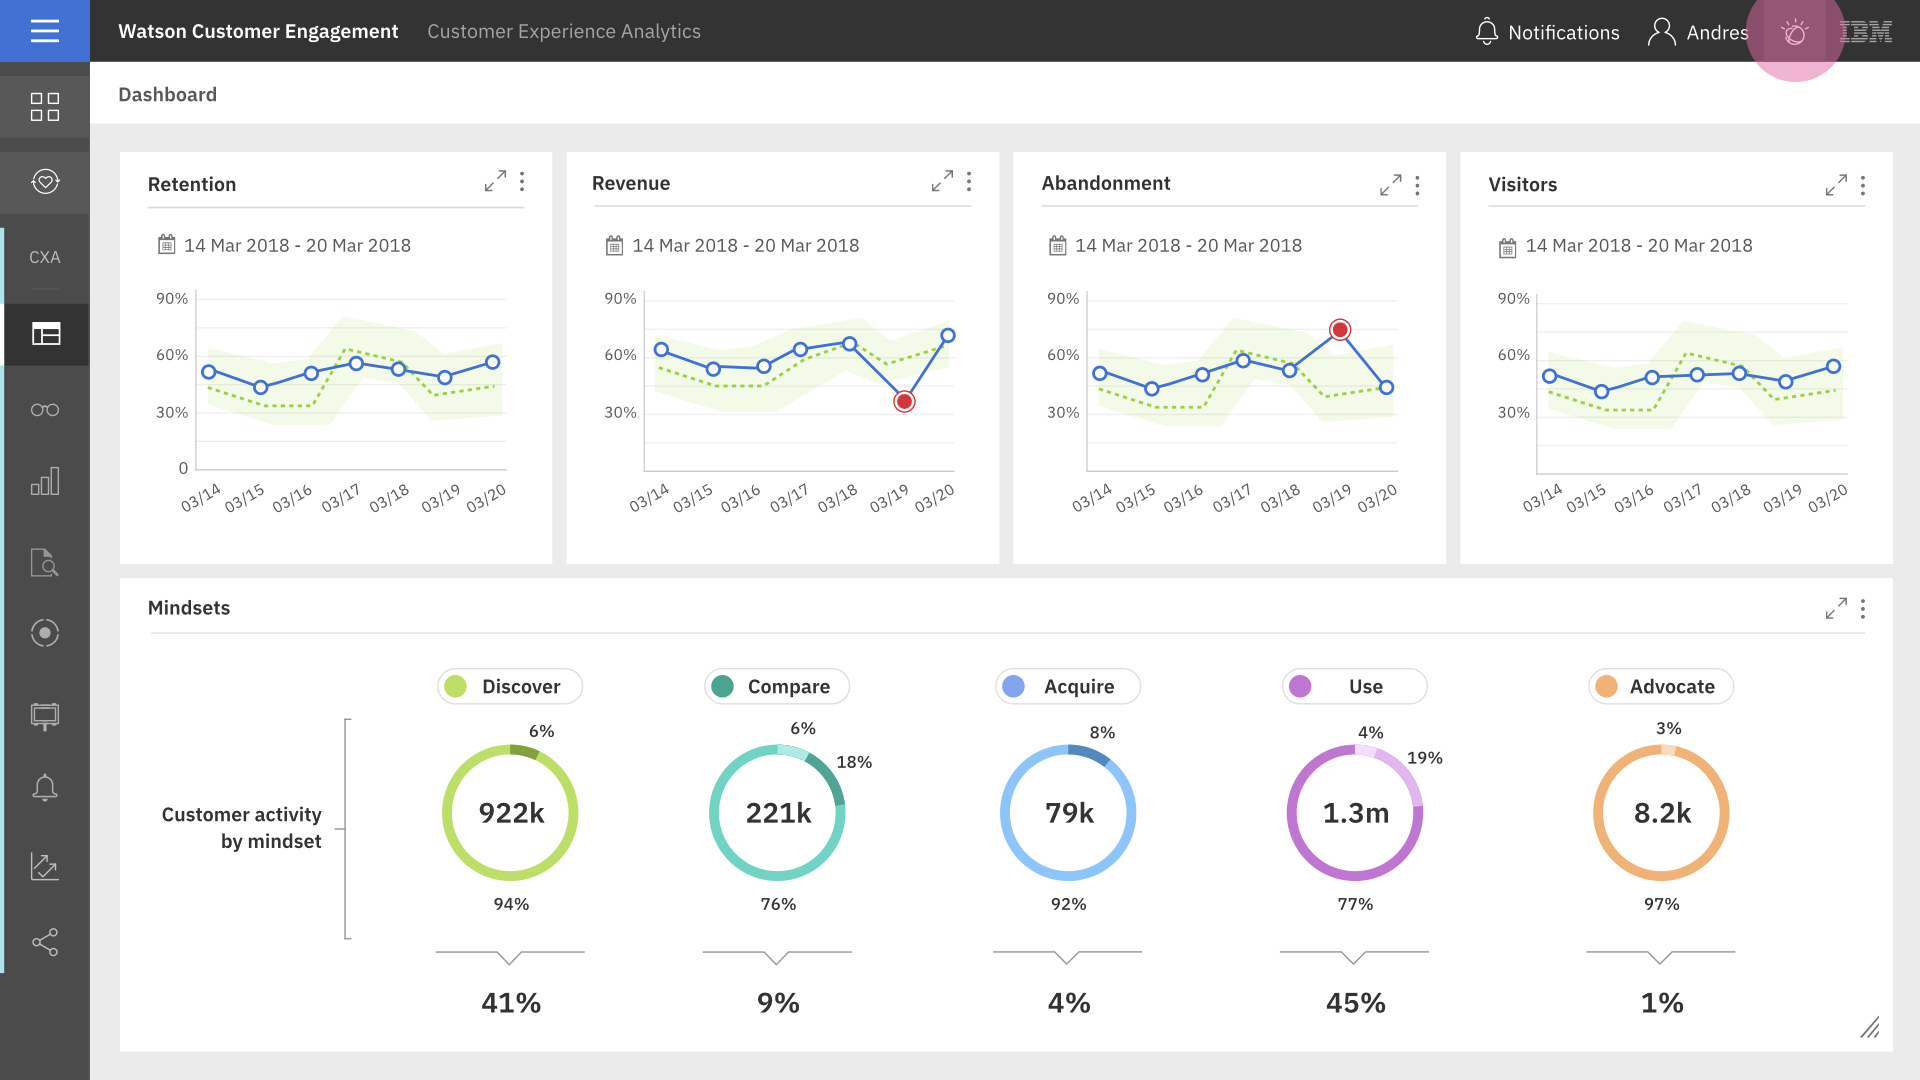Expand the Retention card to fullscreen

pyautogui.click(x=495, y=181)
